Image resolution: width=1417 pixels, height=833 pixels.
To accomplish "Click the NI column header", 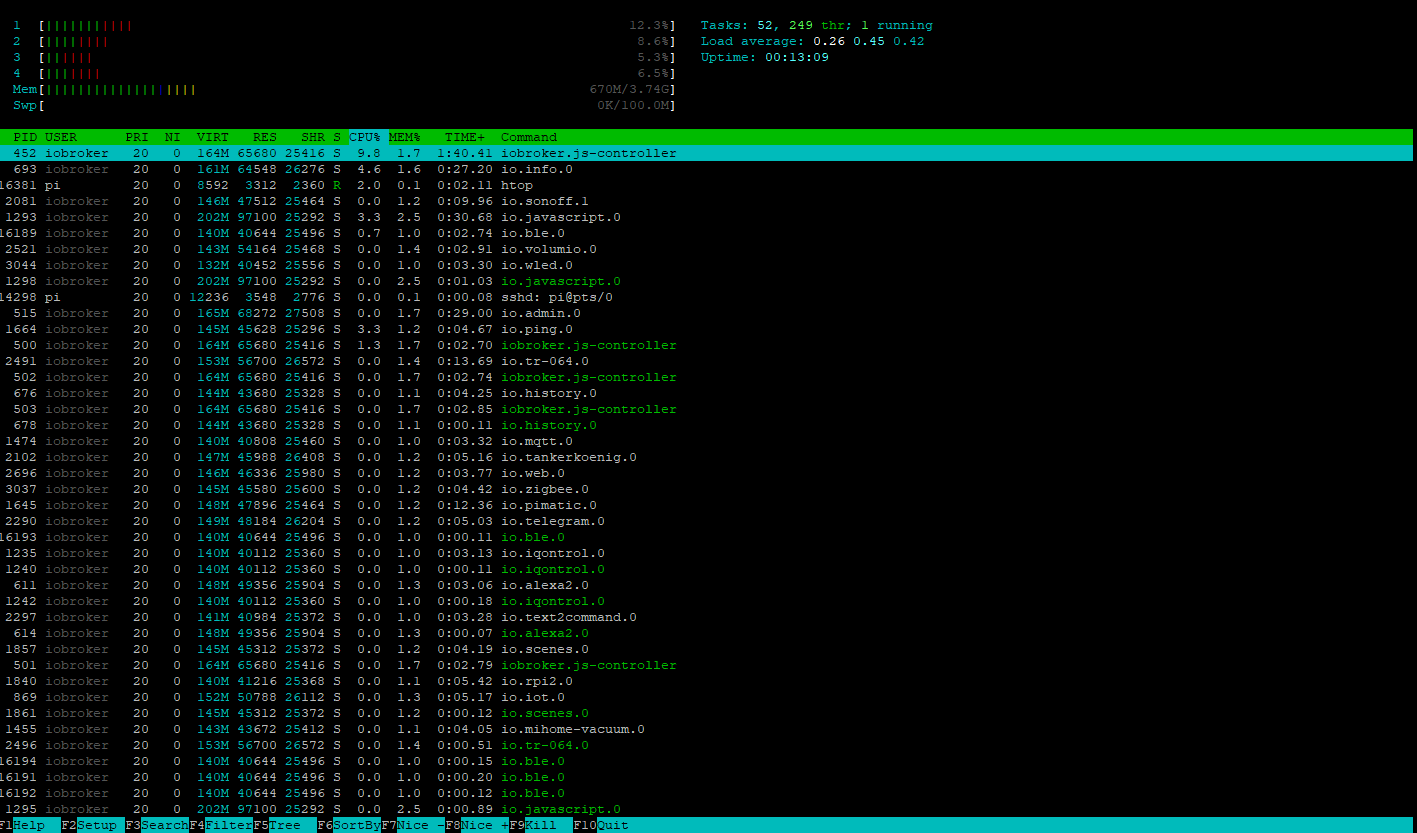I will (x=173, y=137).
